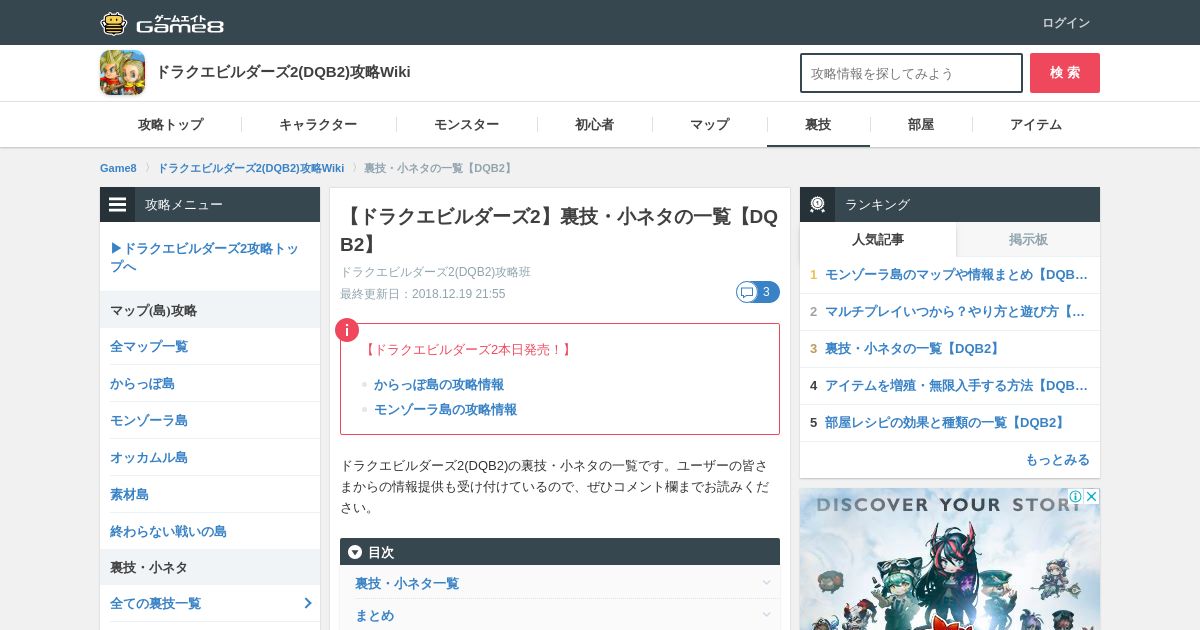The height and width of the screenshot is (630, 1200).
Task: Open 裏技 navigation tab
Action: (x=818, y=125)
